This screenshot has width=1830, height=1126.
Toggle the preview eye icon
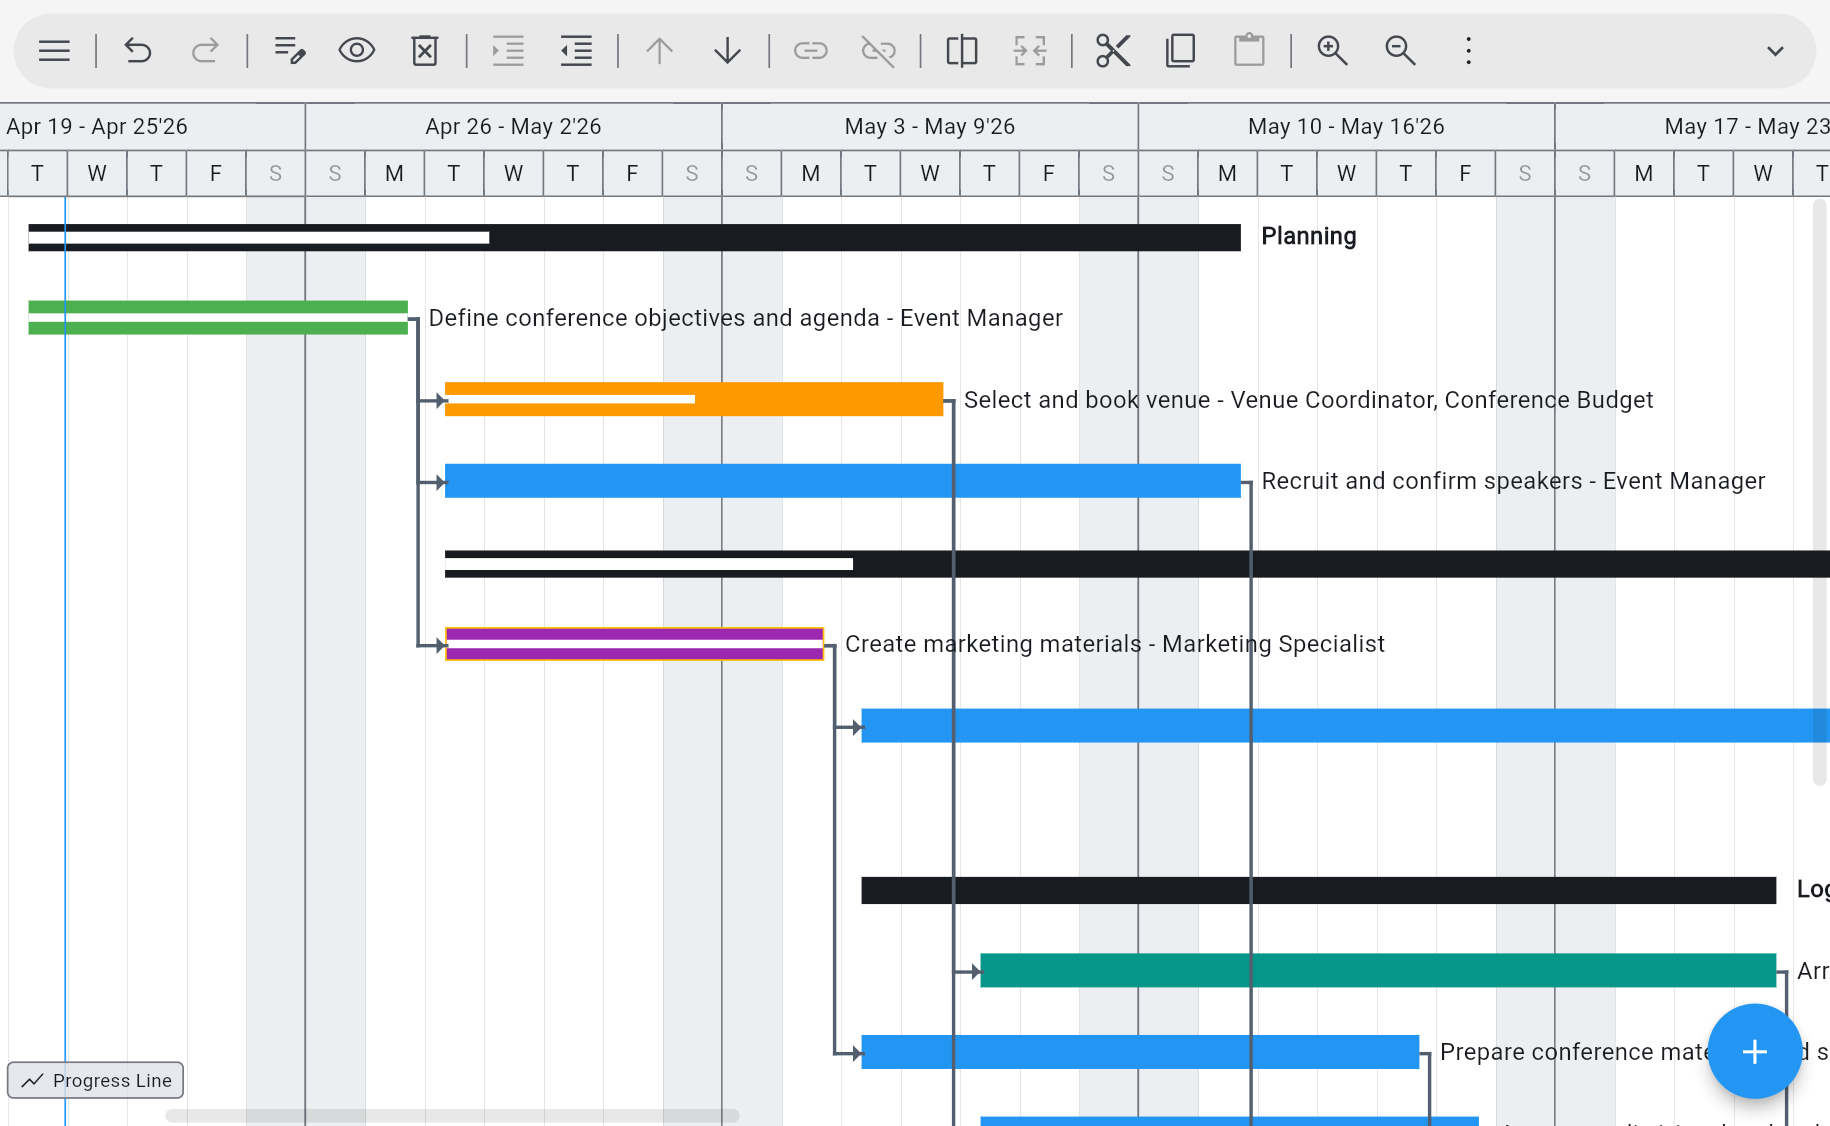pos(356,50)
